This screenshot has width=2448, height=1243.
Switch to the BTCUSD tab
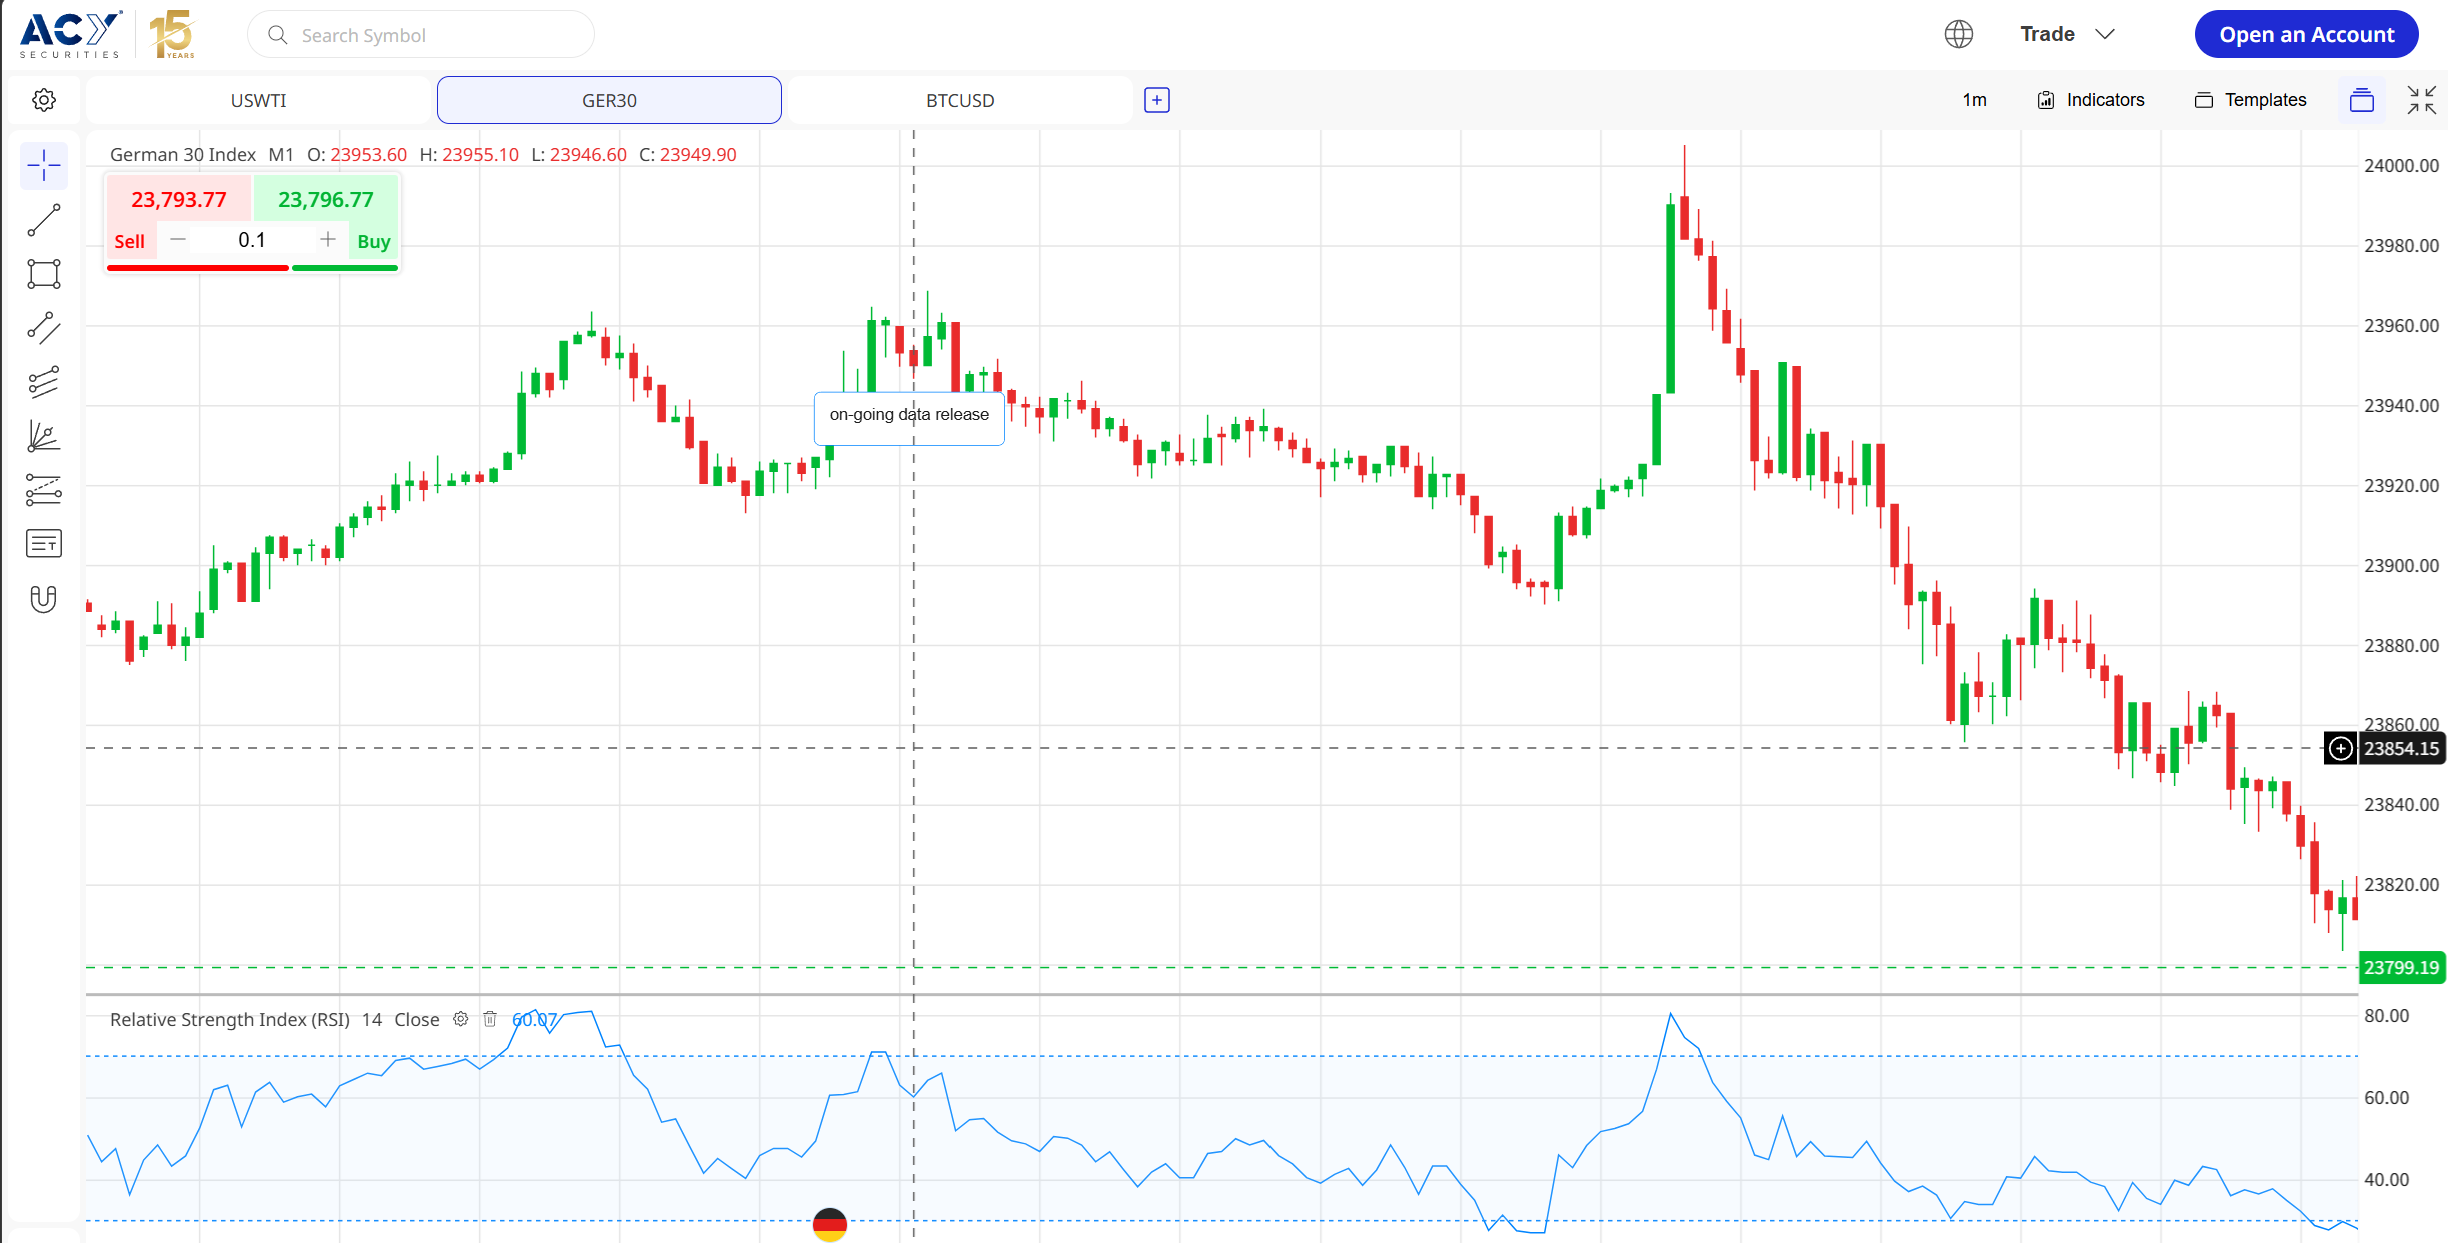click(x=960, y=100)
